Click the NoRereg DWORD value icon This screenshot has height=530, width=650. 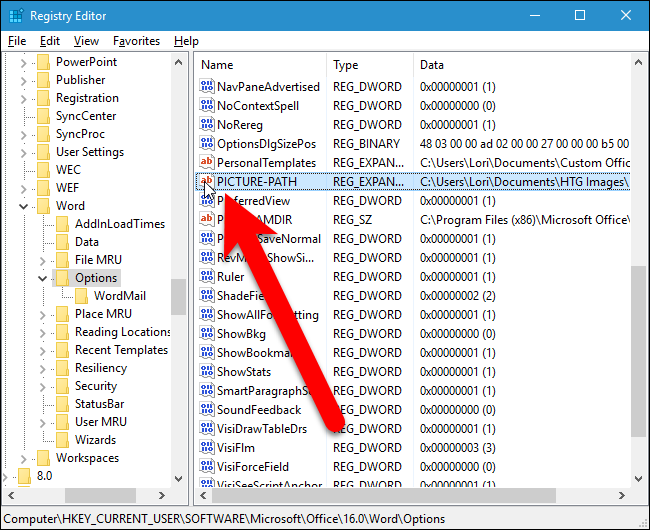(x=206, y=125)
